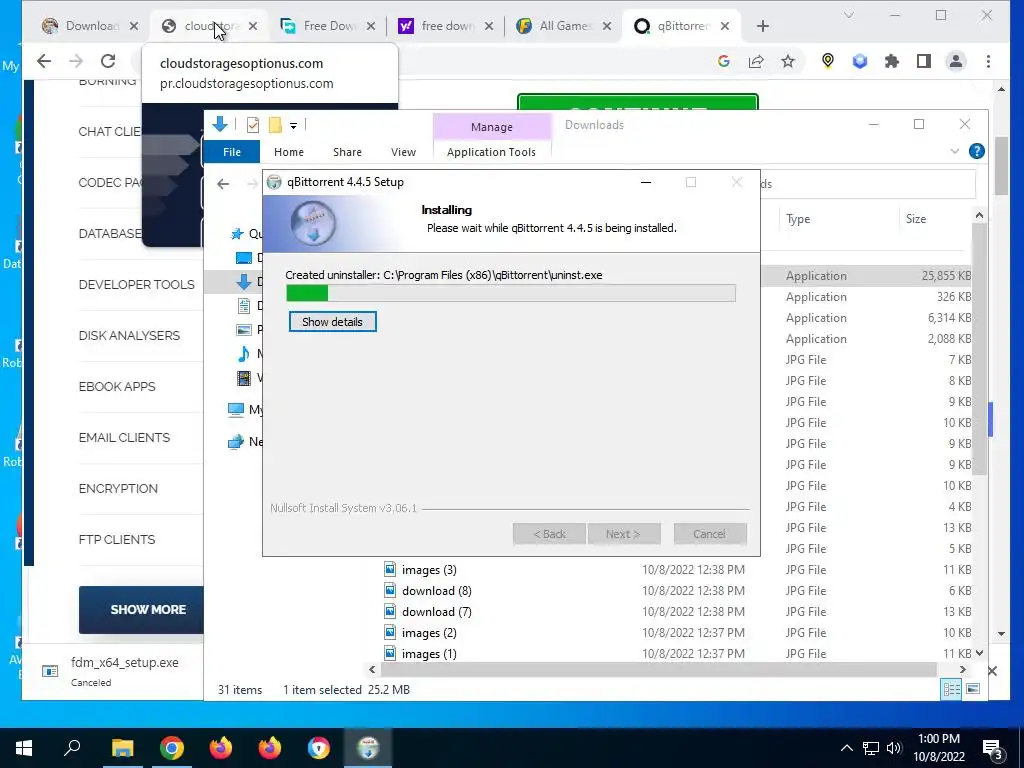Select the images (1) file
The image size is (1024, 768).
(x=429, y=654)
